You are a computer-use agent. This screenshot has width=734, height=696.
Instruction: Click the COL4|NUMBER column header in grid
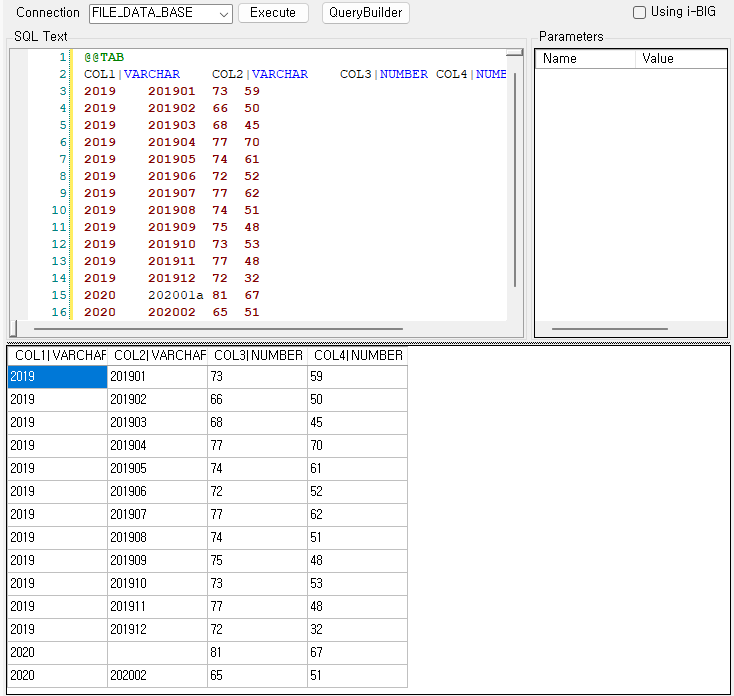357,356
